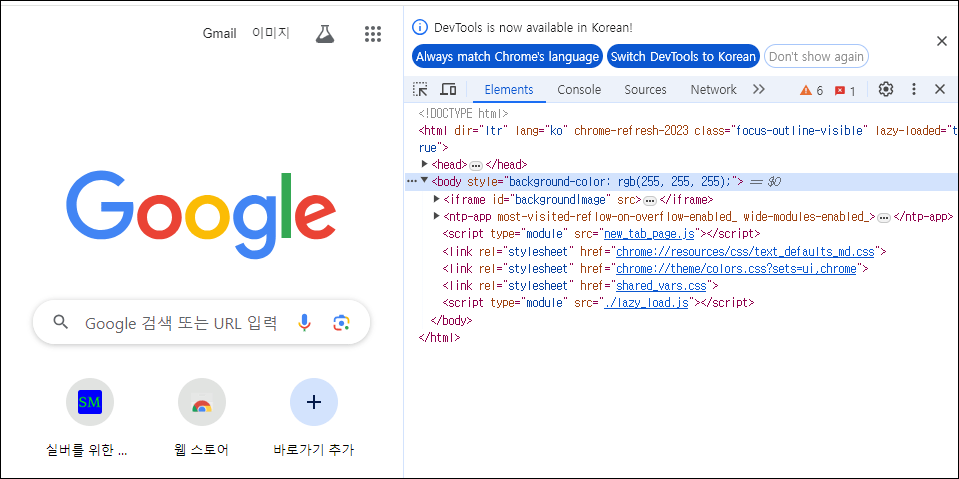959x479 pixels.
Task: Expand the iframe backgroundImage node
Action: [x=436, y=199]
